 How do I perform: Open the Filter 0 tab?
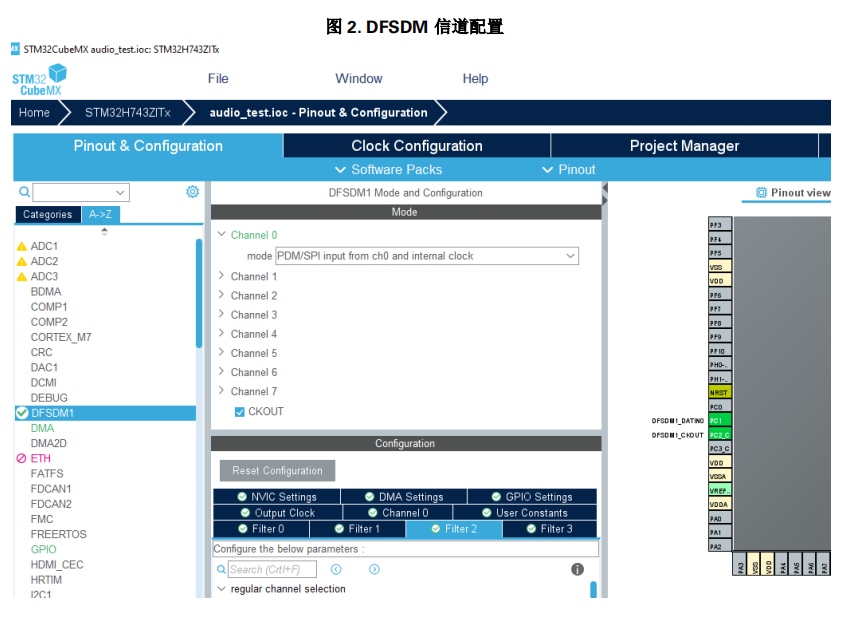261,529
